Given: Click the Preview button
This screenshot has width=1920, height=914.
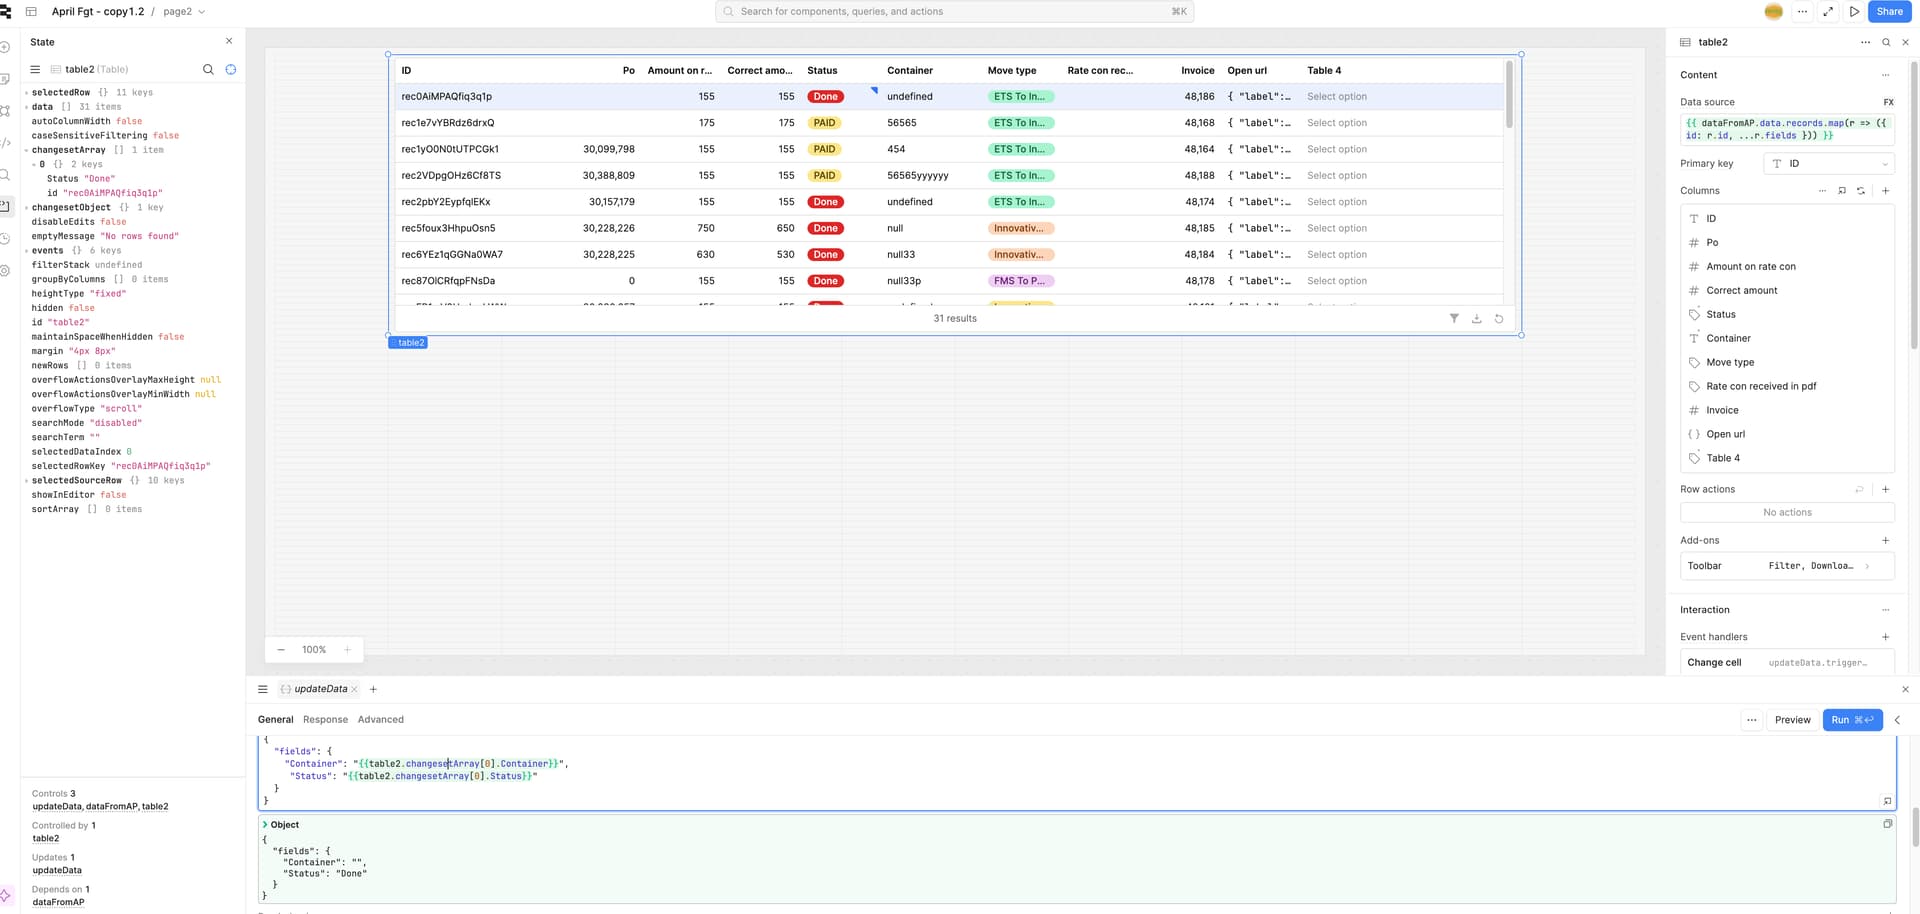Looking at the screenshot, I should coord(1792,720).
